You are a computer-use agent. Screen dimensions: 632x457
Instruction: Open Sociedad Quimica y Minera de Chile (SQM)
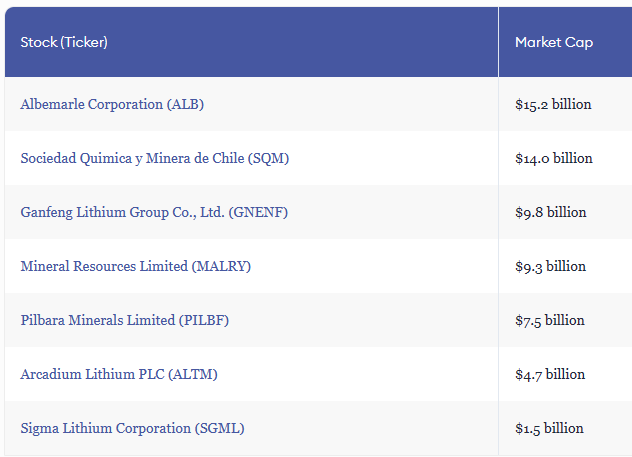[155, 158]
